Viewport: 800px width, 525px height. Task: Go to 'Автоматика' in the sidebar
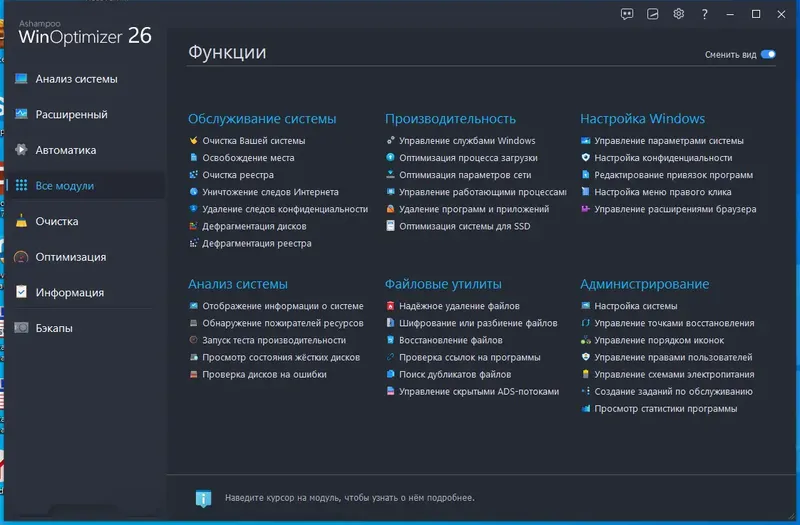pyautogui.click(x=65, y=150)
